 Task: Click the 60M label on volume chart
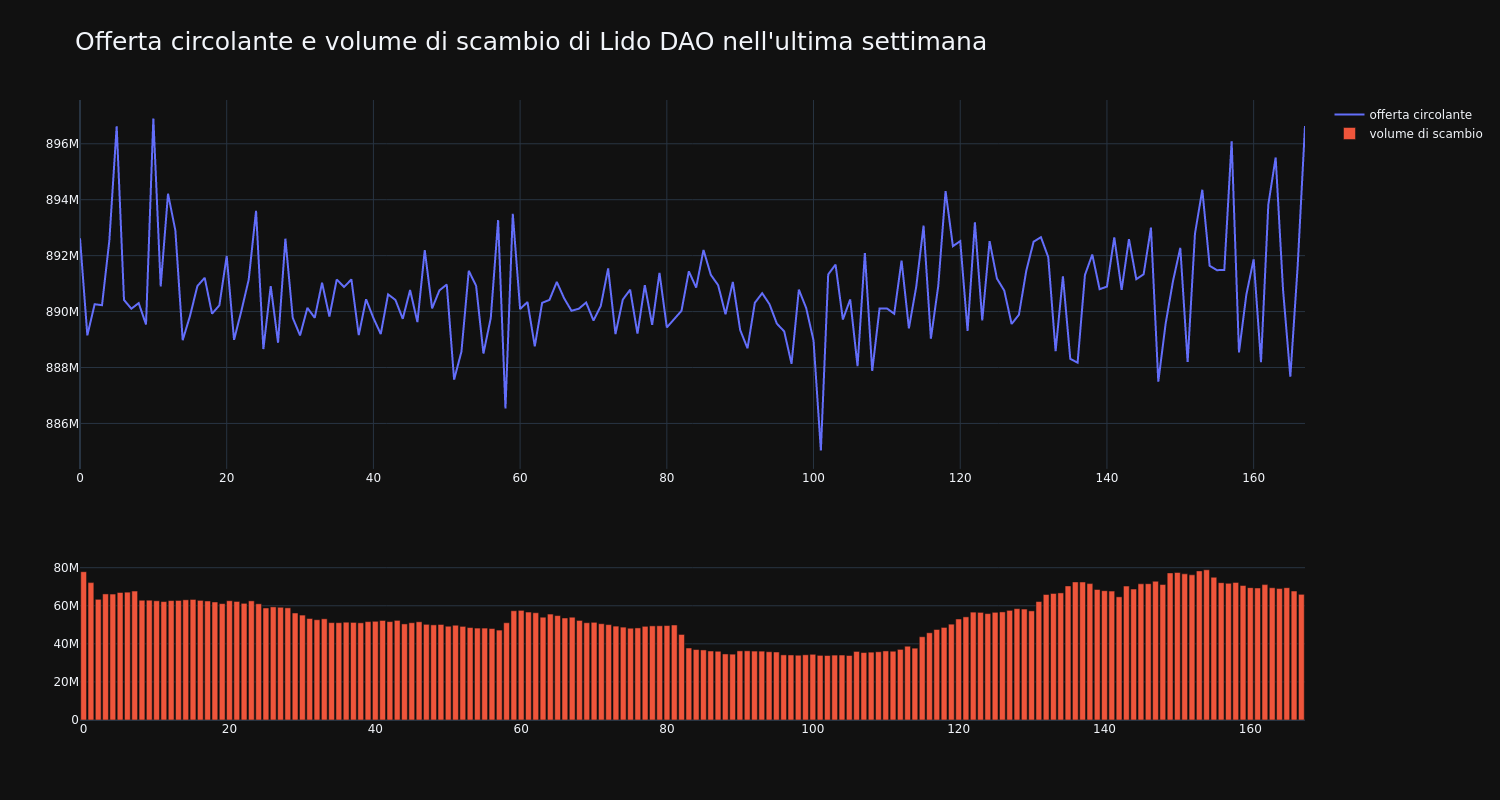point(66,606)
